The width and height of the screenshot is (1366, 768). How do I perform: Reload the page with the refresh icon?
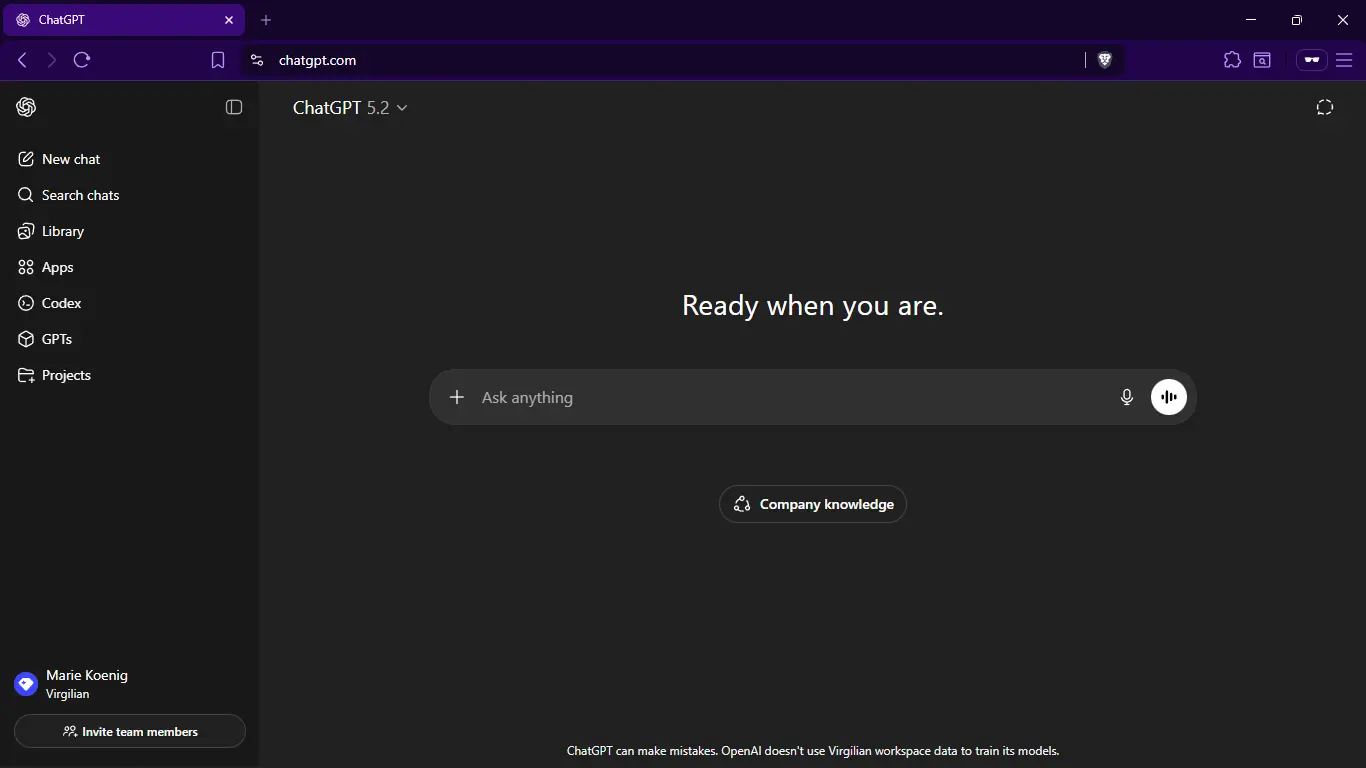tap(82, 60)
